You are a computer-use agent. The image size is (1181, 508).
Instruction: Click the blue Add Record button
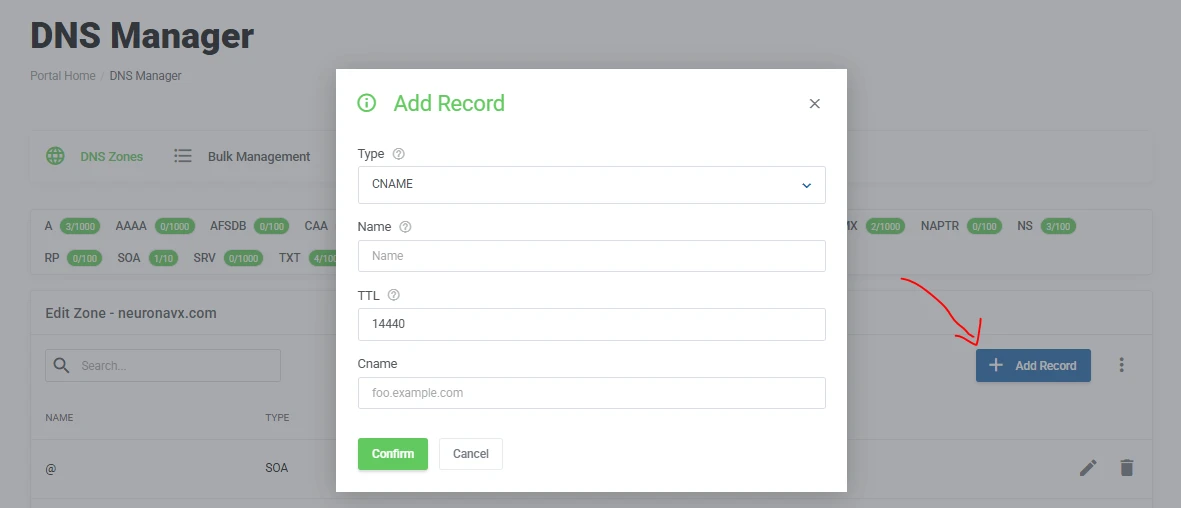[1033, 366]
